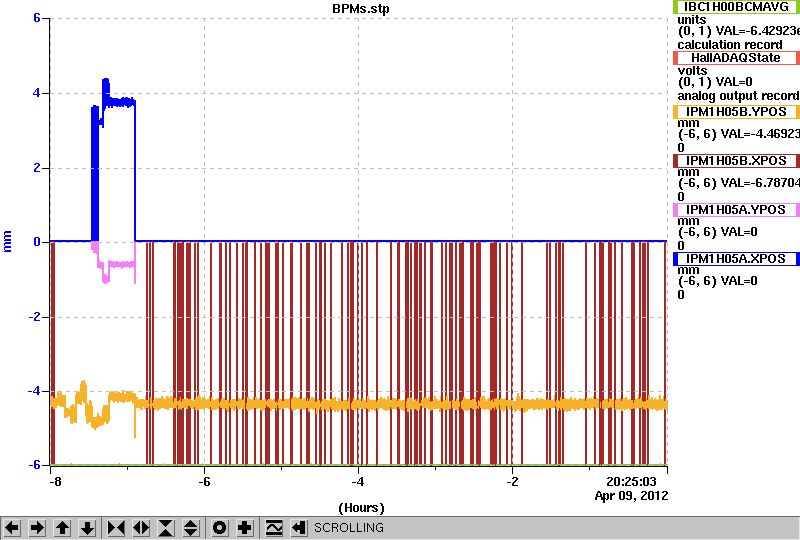
Task: Select the IPM1H05B.XPOS curve legend
Action: [736, 161]
